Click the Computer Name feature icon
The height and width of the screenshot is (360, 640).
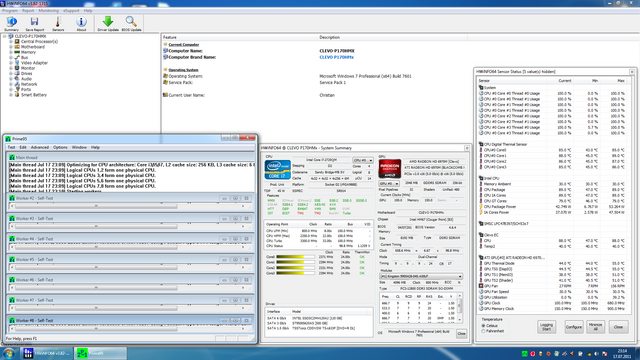pyautogui.click(x=165, y=51)
